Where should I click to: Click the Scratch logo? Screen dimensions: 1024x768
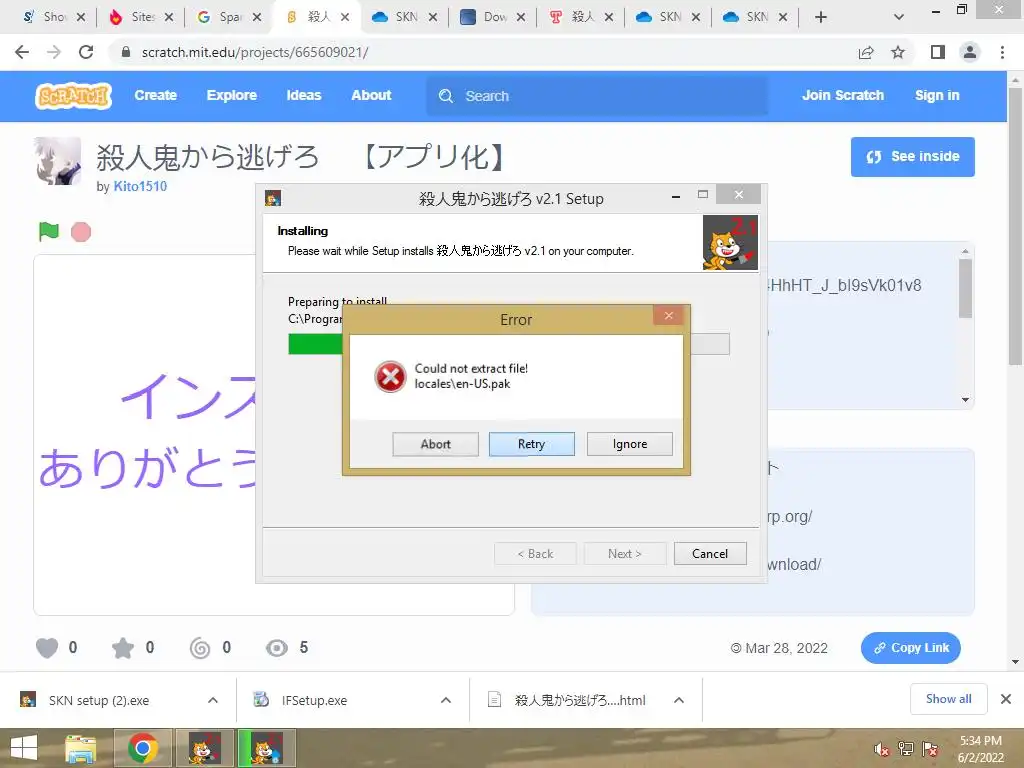click(73, 96)
